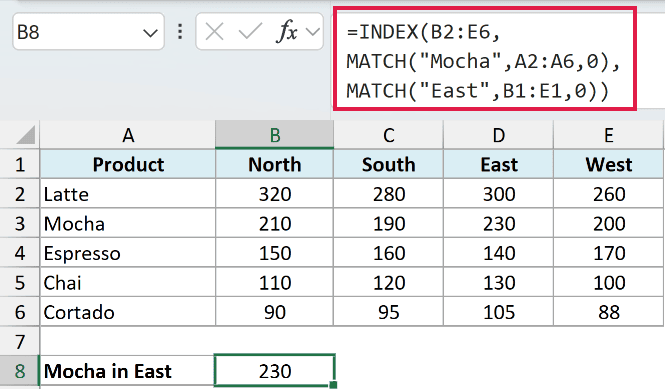
Task: Select column E header
Action: click(x=608, y=135)
